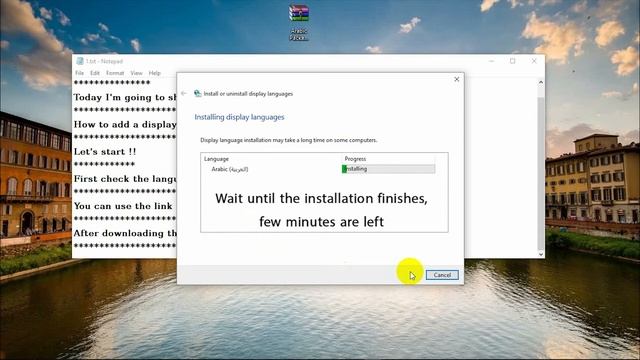
Task: Click the 'Let's start !!' line in Notepad
Action: click(105, 152)
